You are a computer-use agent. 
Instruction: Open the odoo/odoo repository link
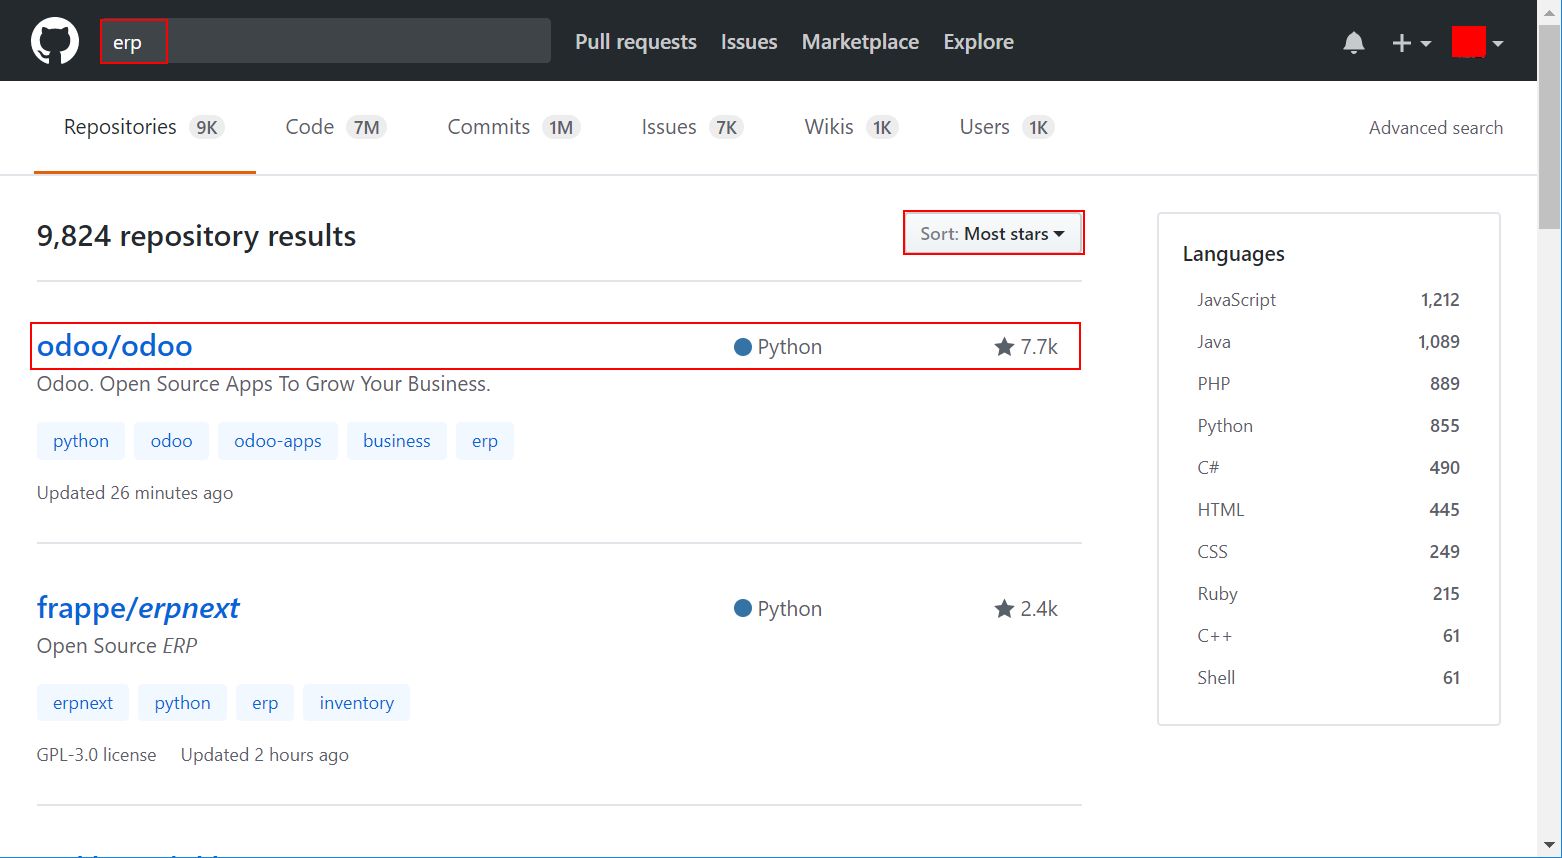pyautogui.click(x=115, y=346)
